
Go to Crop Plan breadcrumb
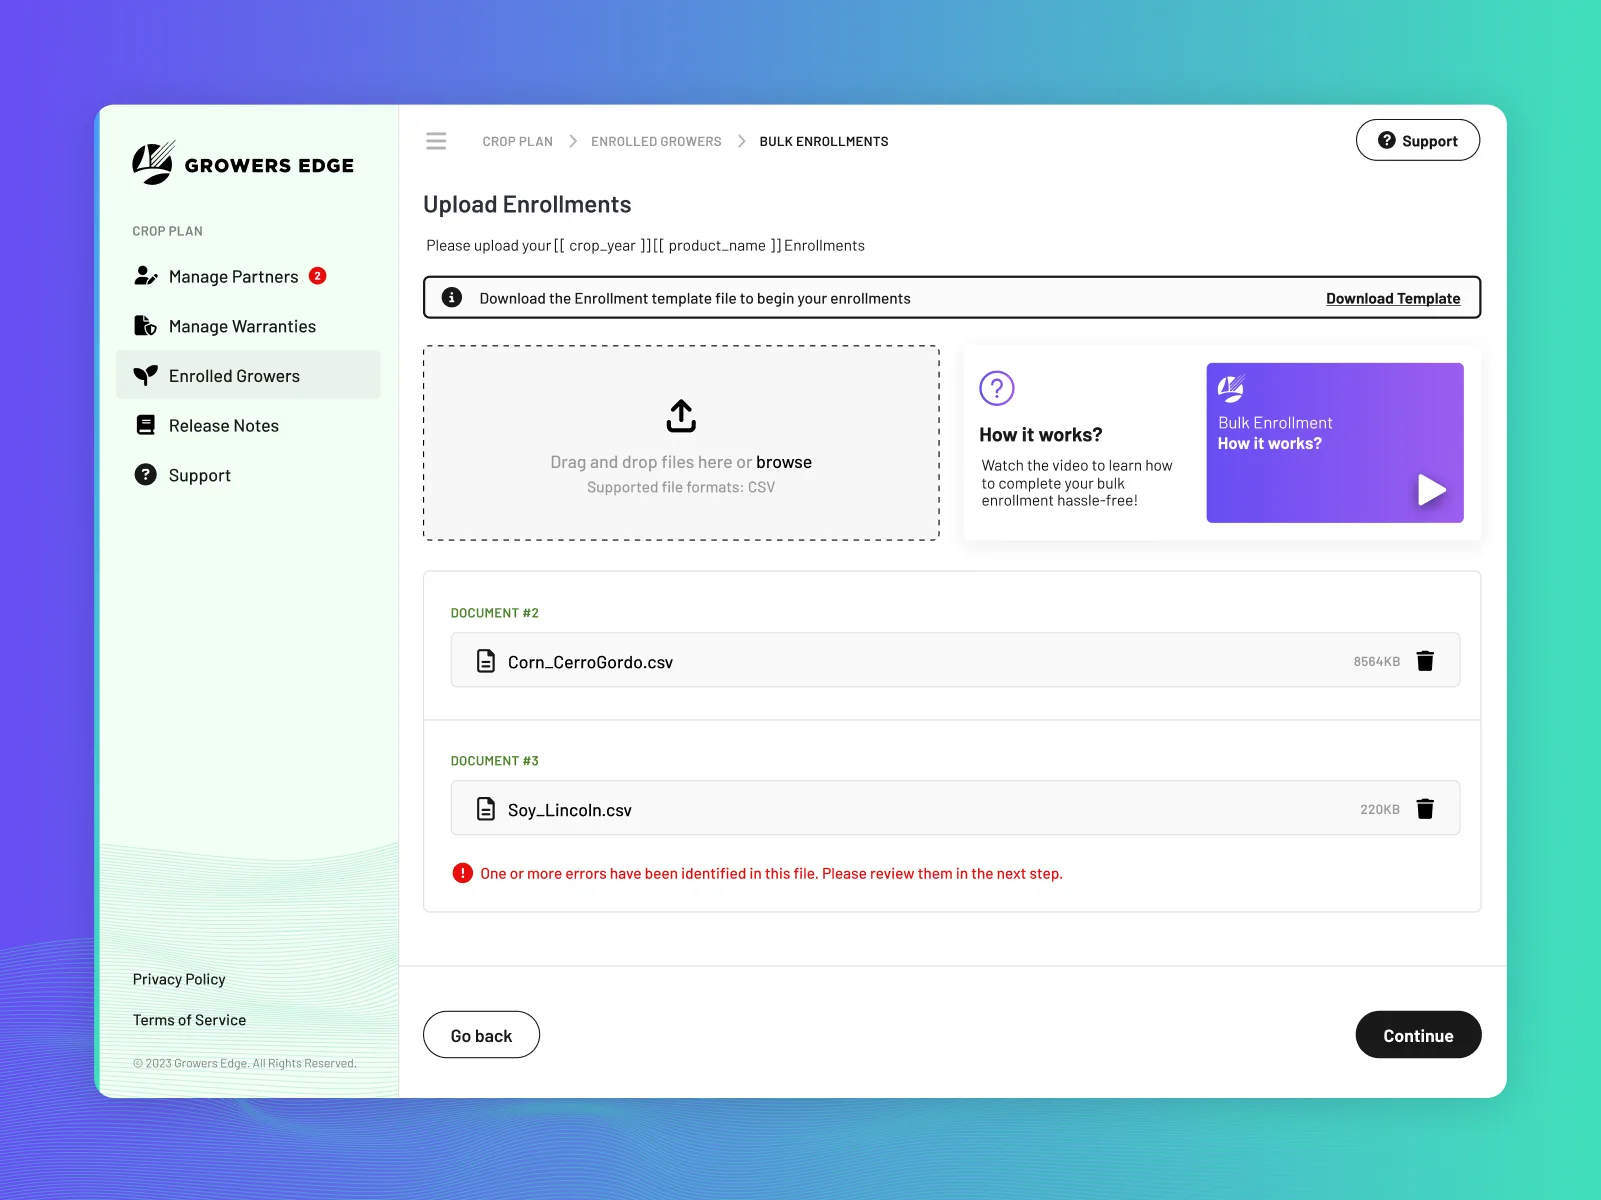pyautogui.click(x=517, y=142)
